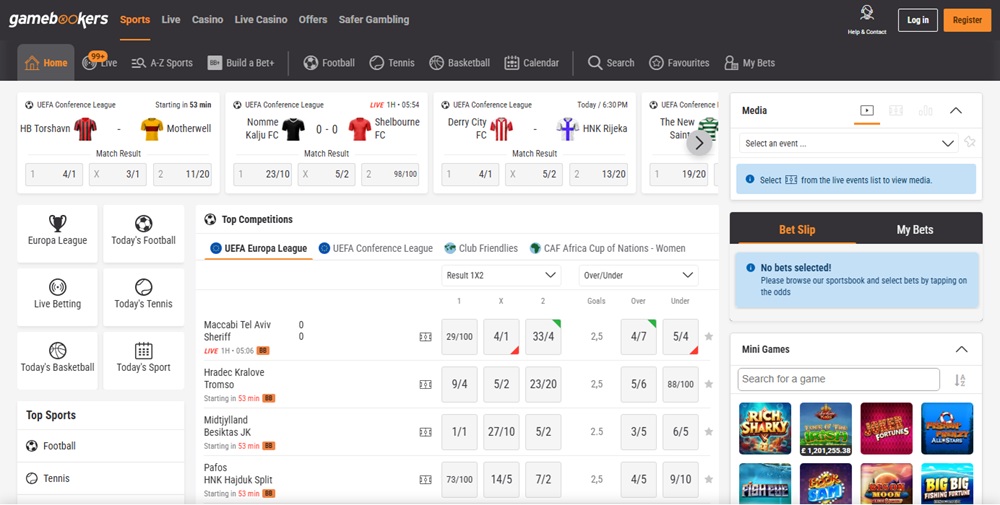Open the Europa League quick link tile

[57, 233]
